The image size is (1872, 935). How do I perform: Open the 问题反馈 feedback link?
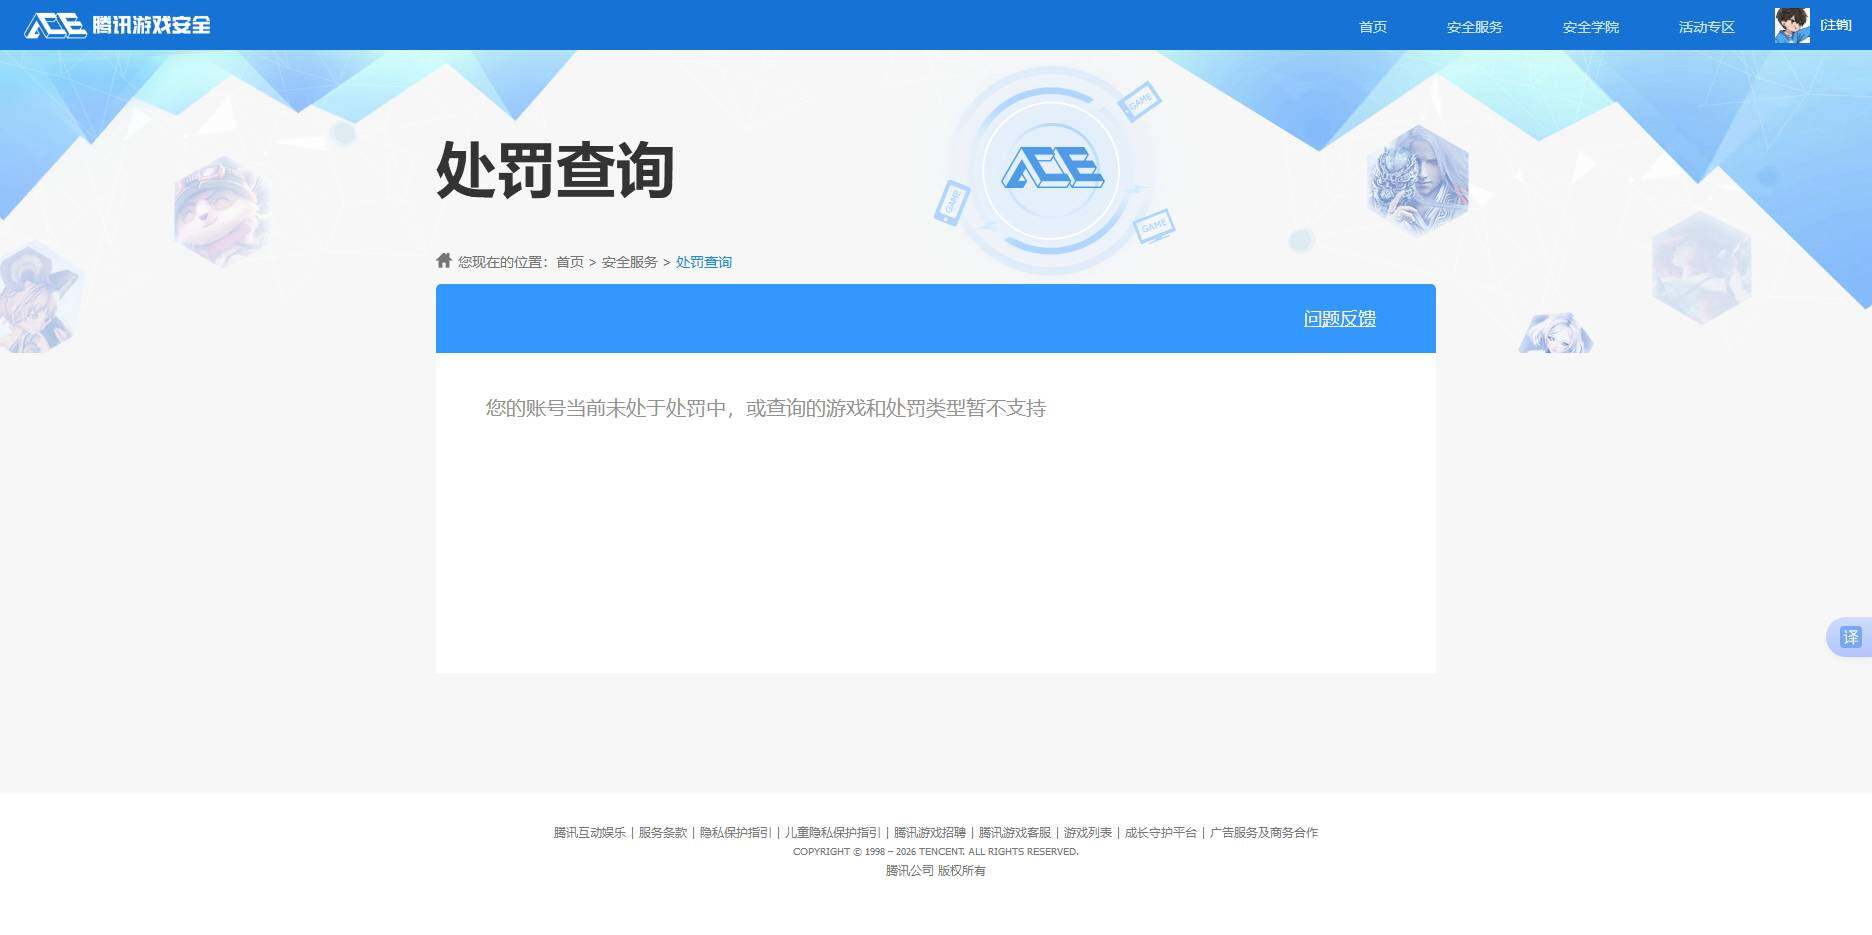tap(1340, 318)
